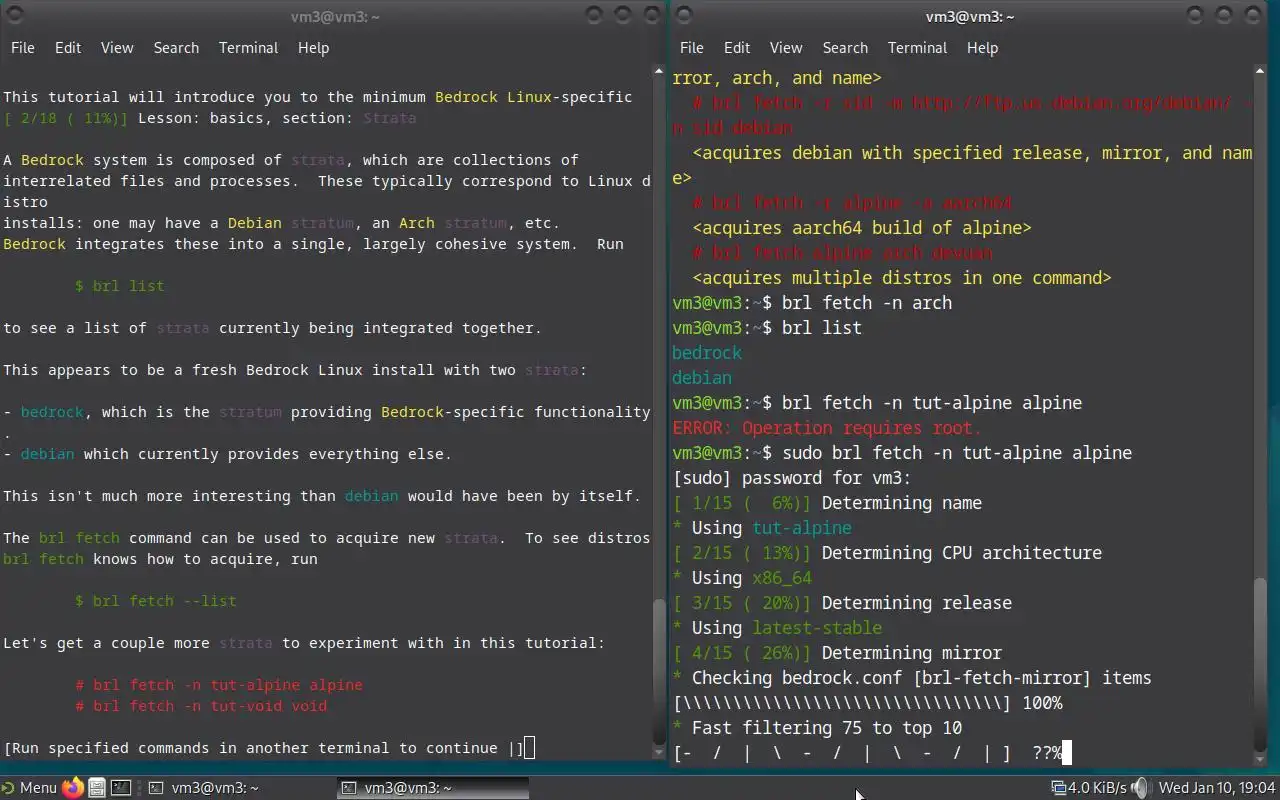Open the Menu button on the taskbar
The width and height of the screenshot is (1280, 800).
coord(29,788)
